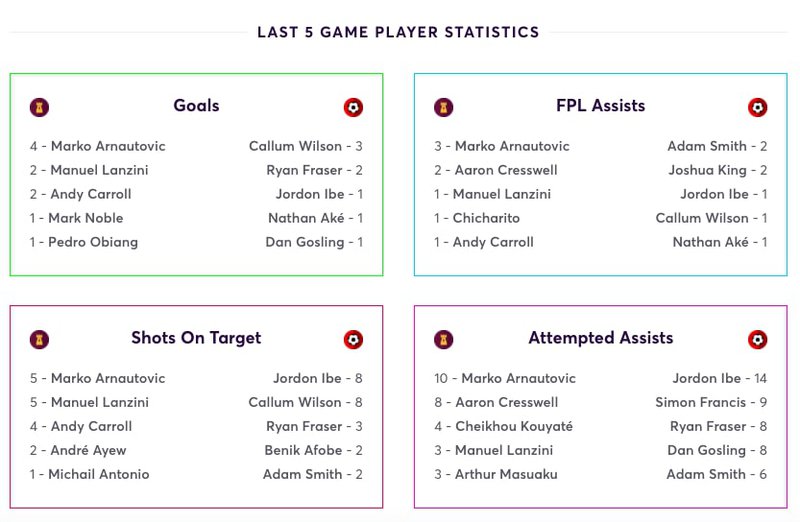
Task: Click the Last 5 Game Player Statistics title
Action: 398,32
